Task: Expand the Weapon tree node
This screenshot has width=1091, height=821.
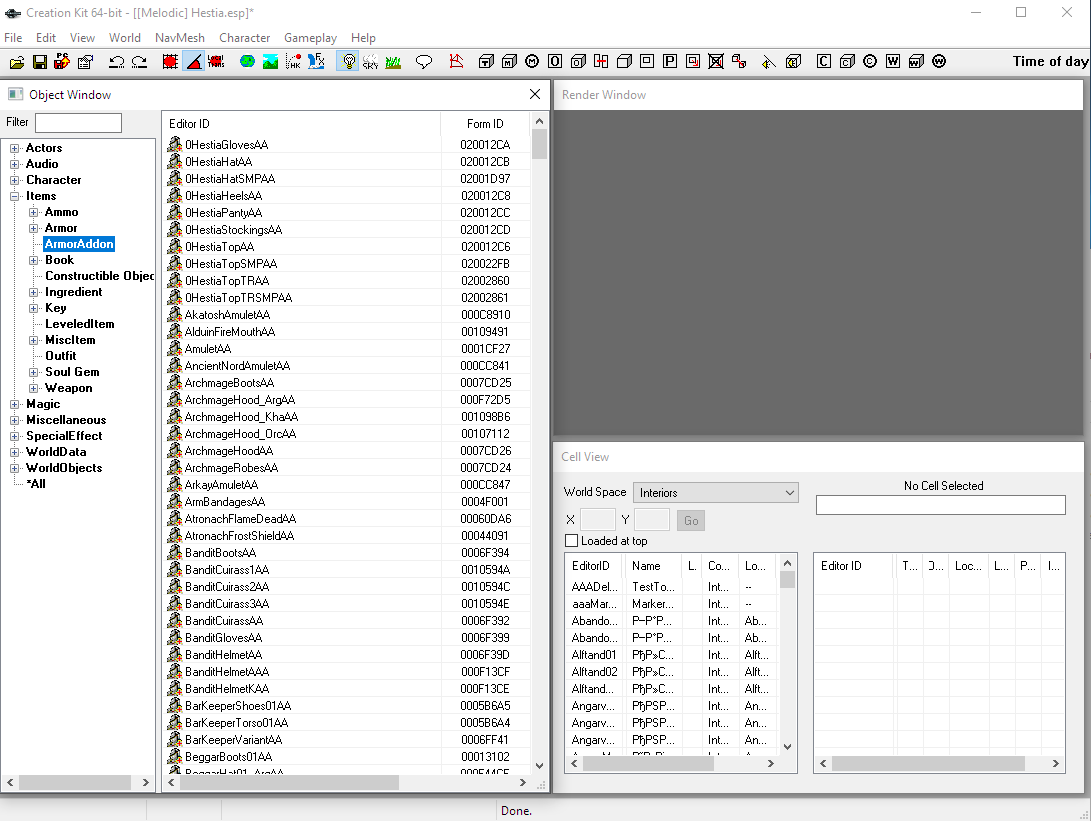Action: tap(34, 389)
